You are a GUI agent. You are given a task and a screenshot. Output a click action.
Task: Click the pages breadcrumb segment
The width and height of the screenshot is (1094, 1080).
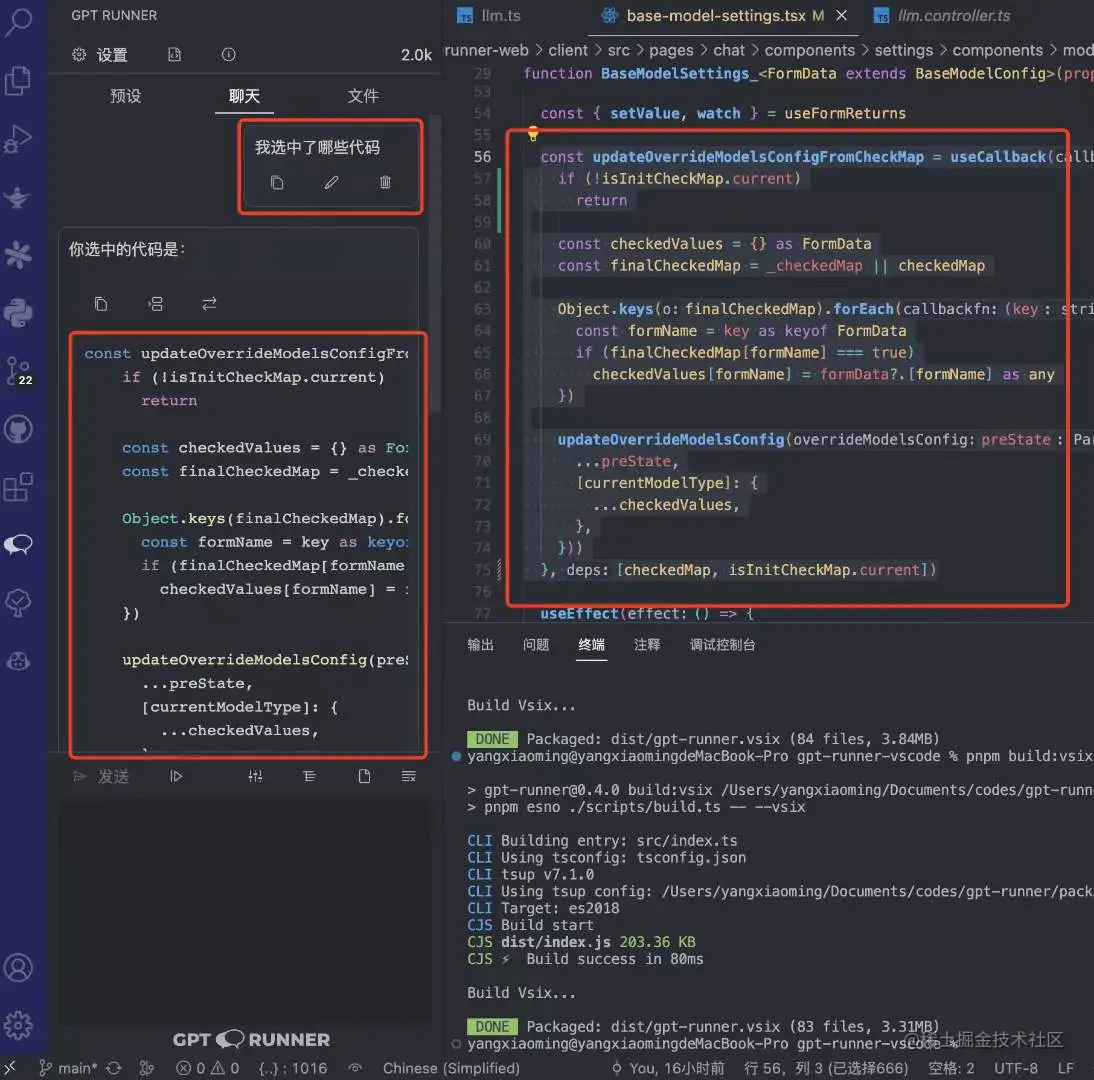(x=671, y=50)
